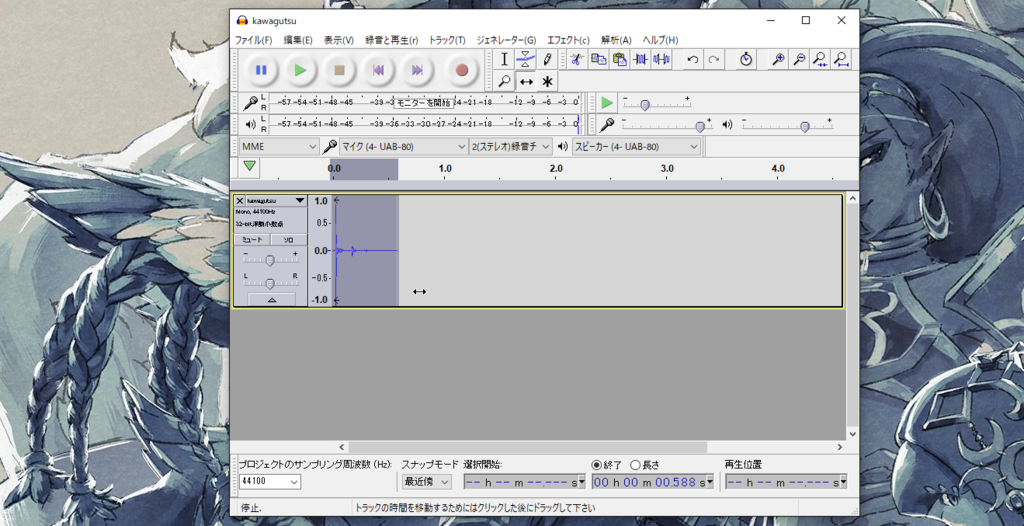Viewport: 1024px width, 526px height.
Task: Click the Redo arrow icon
Action: [x=714, y=59]
